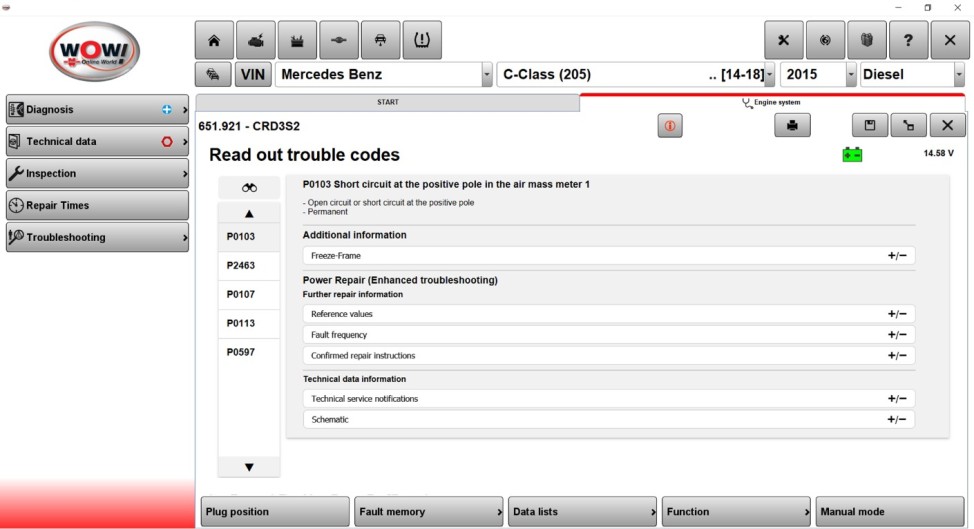
Task: Select the Engine system tab
Action: 771,102
